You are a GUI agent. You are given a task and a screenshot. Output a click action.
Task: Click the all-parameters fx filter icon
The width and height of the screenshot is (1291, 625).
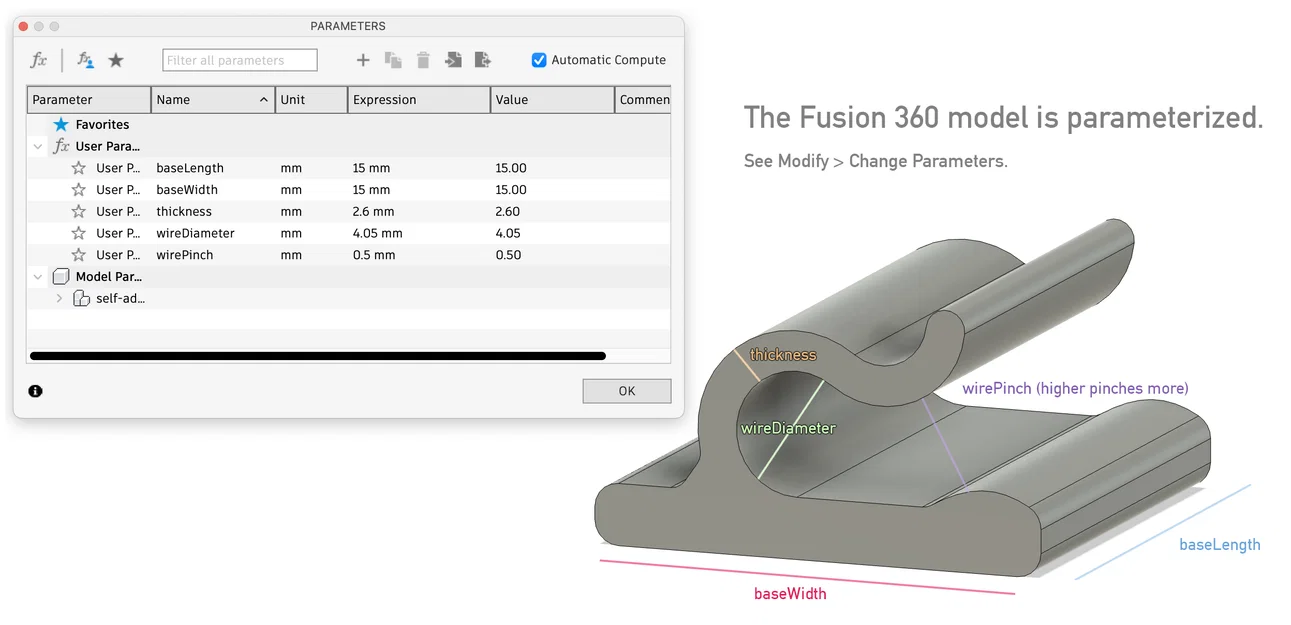tap(39, 60)
